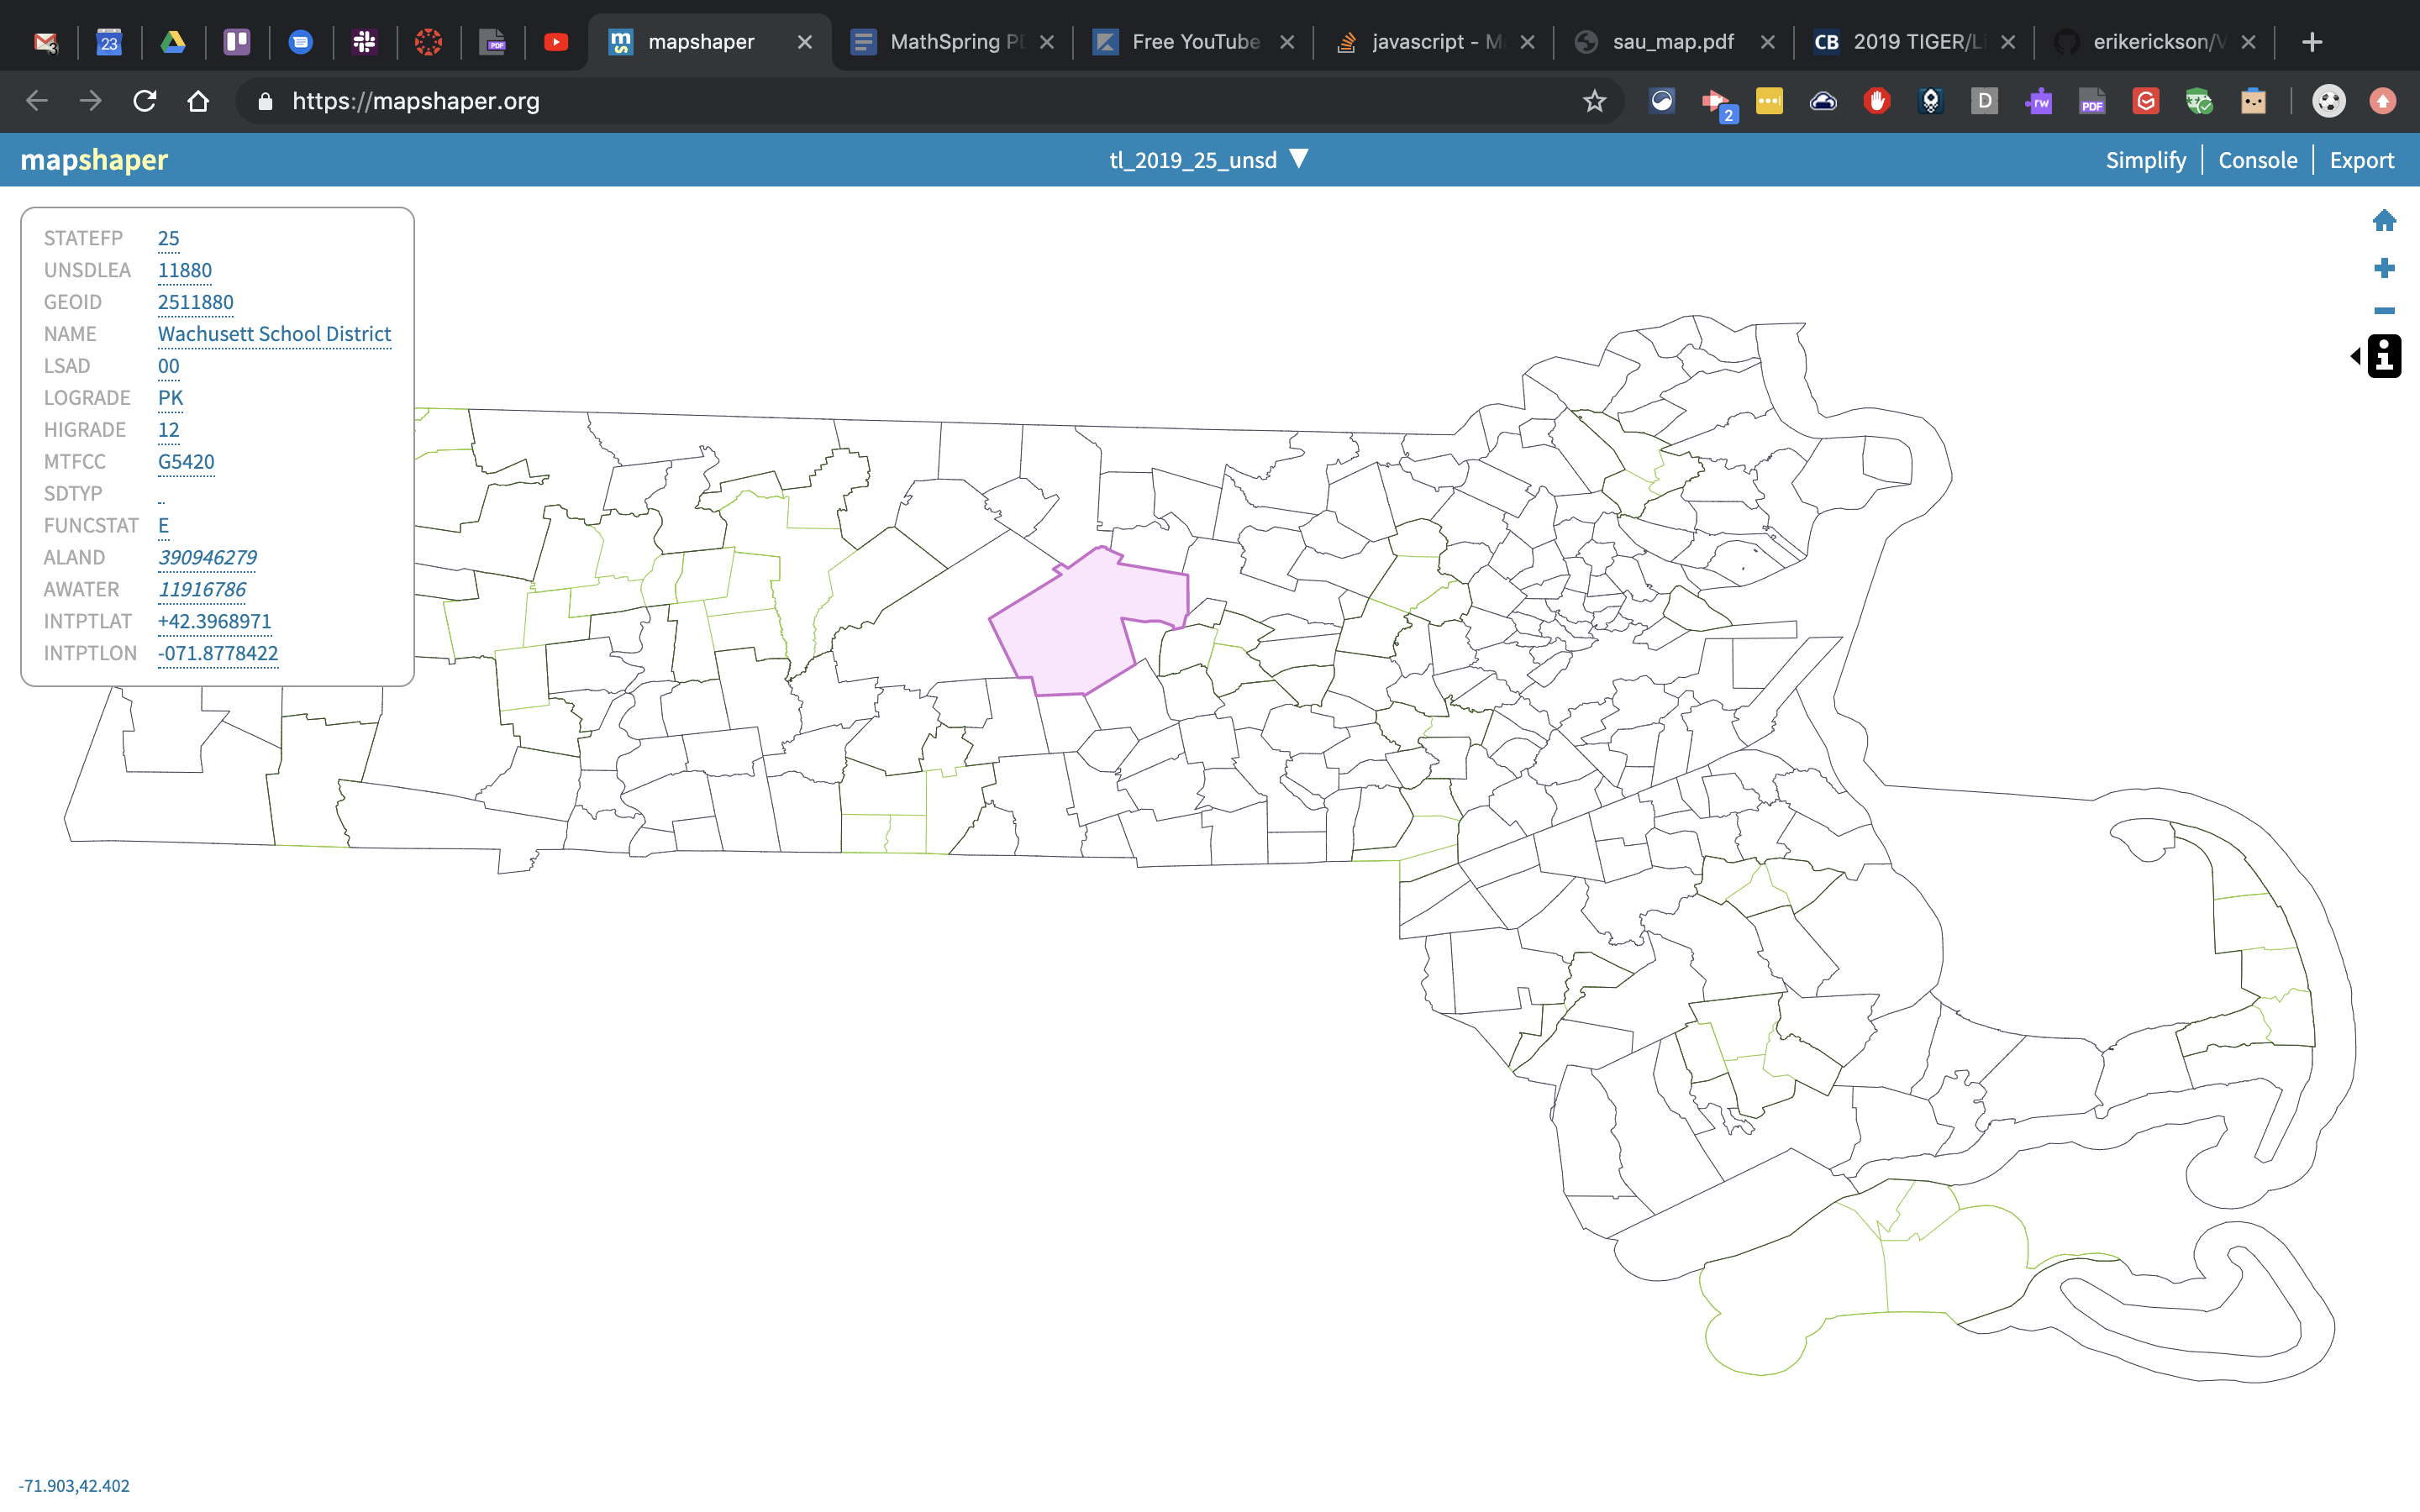Click the browser home icon
Screen dimensions: 2420x1512
(x=198, y=101)
